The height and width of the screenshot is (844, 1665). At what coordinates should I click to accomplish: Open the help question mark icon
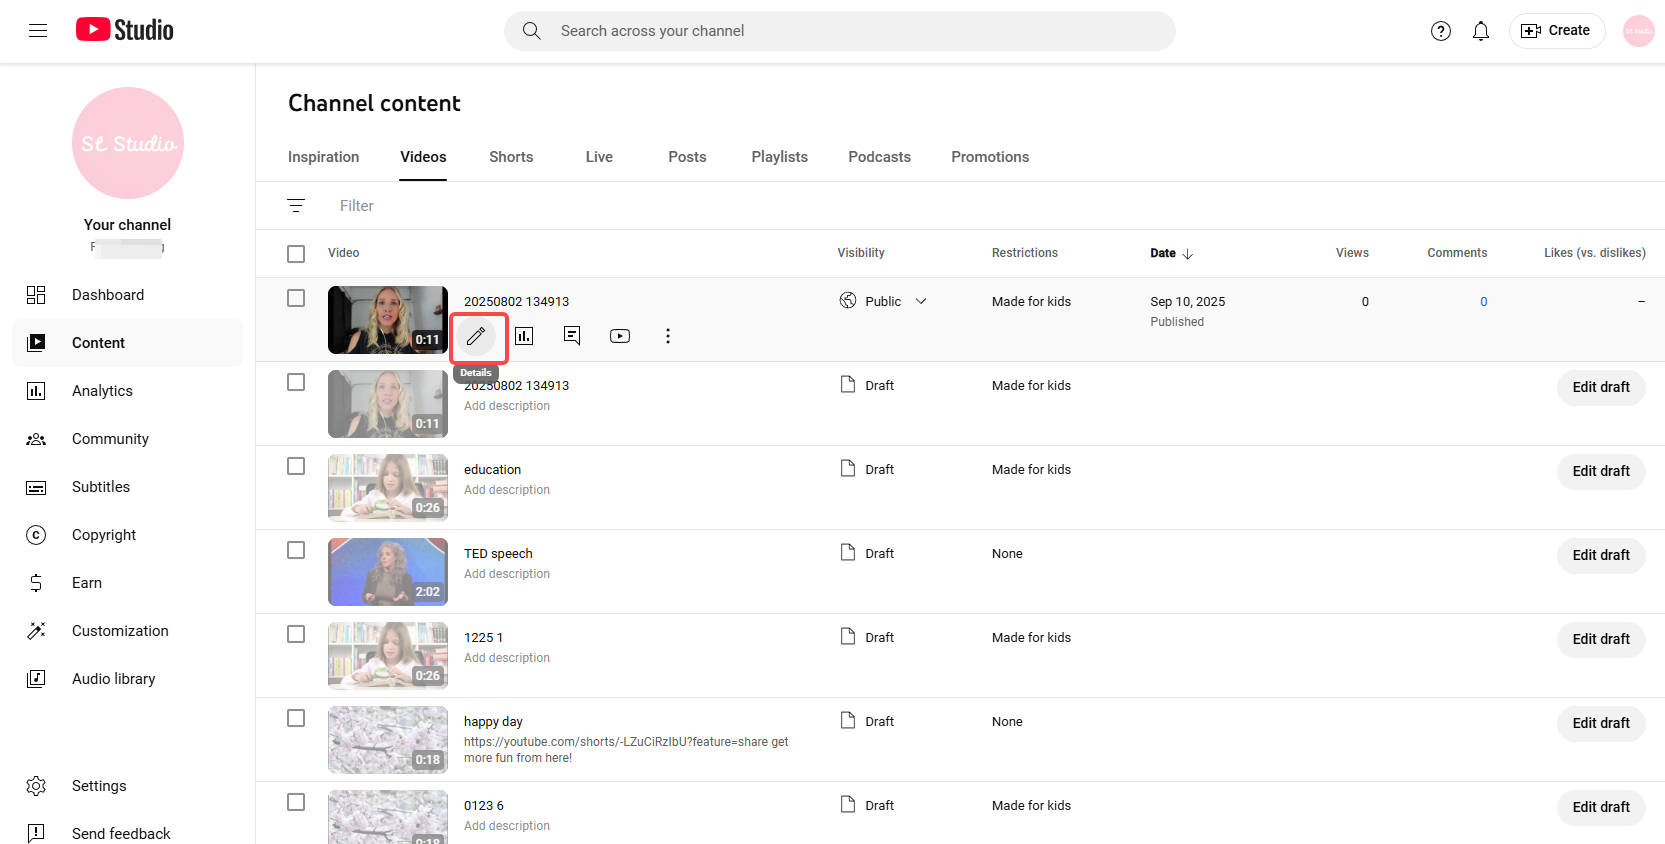[x=1441, y=31]
